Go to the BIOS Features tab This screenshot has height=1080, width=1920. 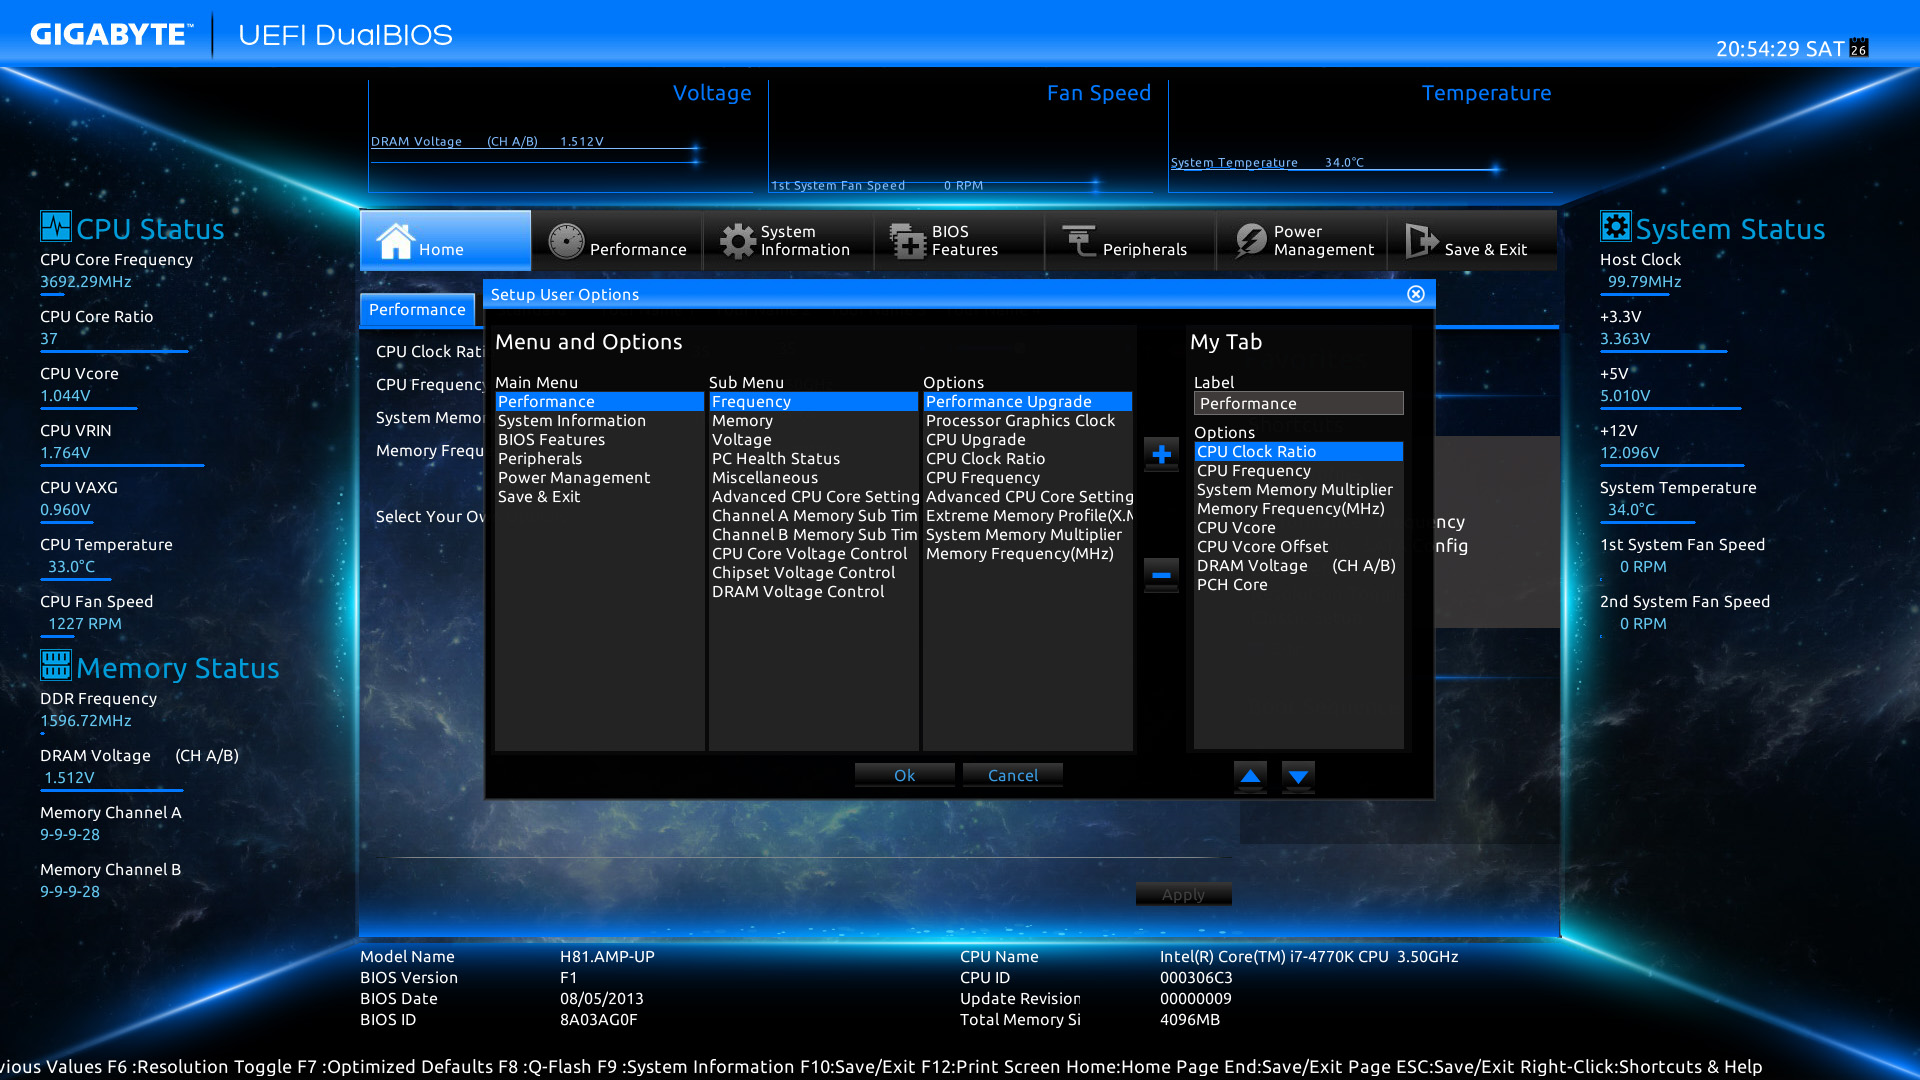tap(959, 240)
